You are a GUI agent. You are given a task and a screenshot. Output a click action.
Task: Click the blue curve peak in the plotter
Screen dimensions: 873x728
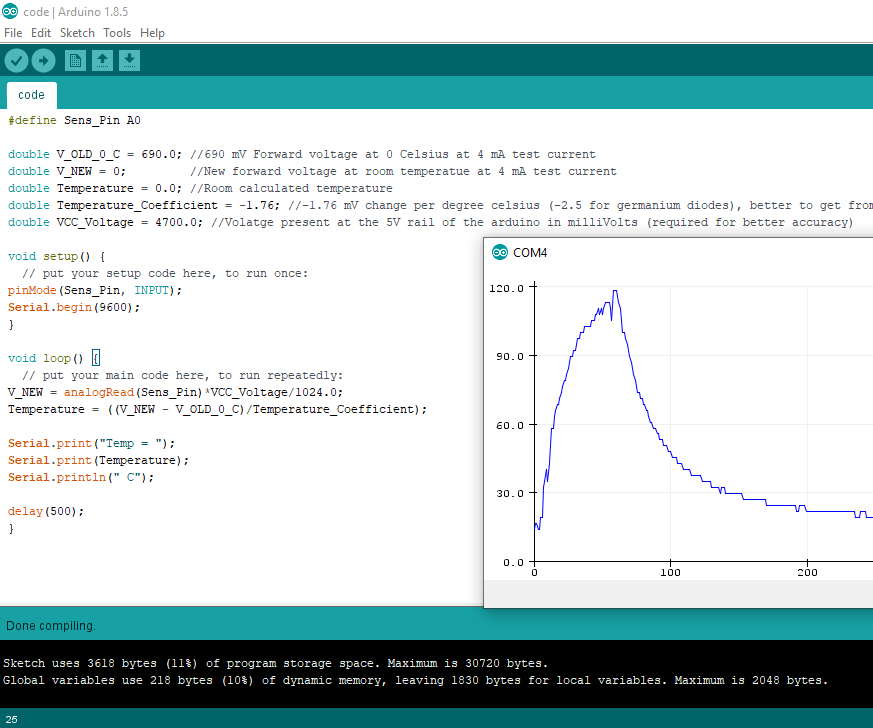tap(615, 292)
